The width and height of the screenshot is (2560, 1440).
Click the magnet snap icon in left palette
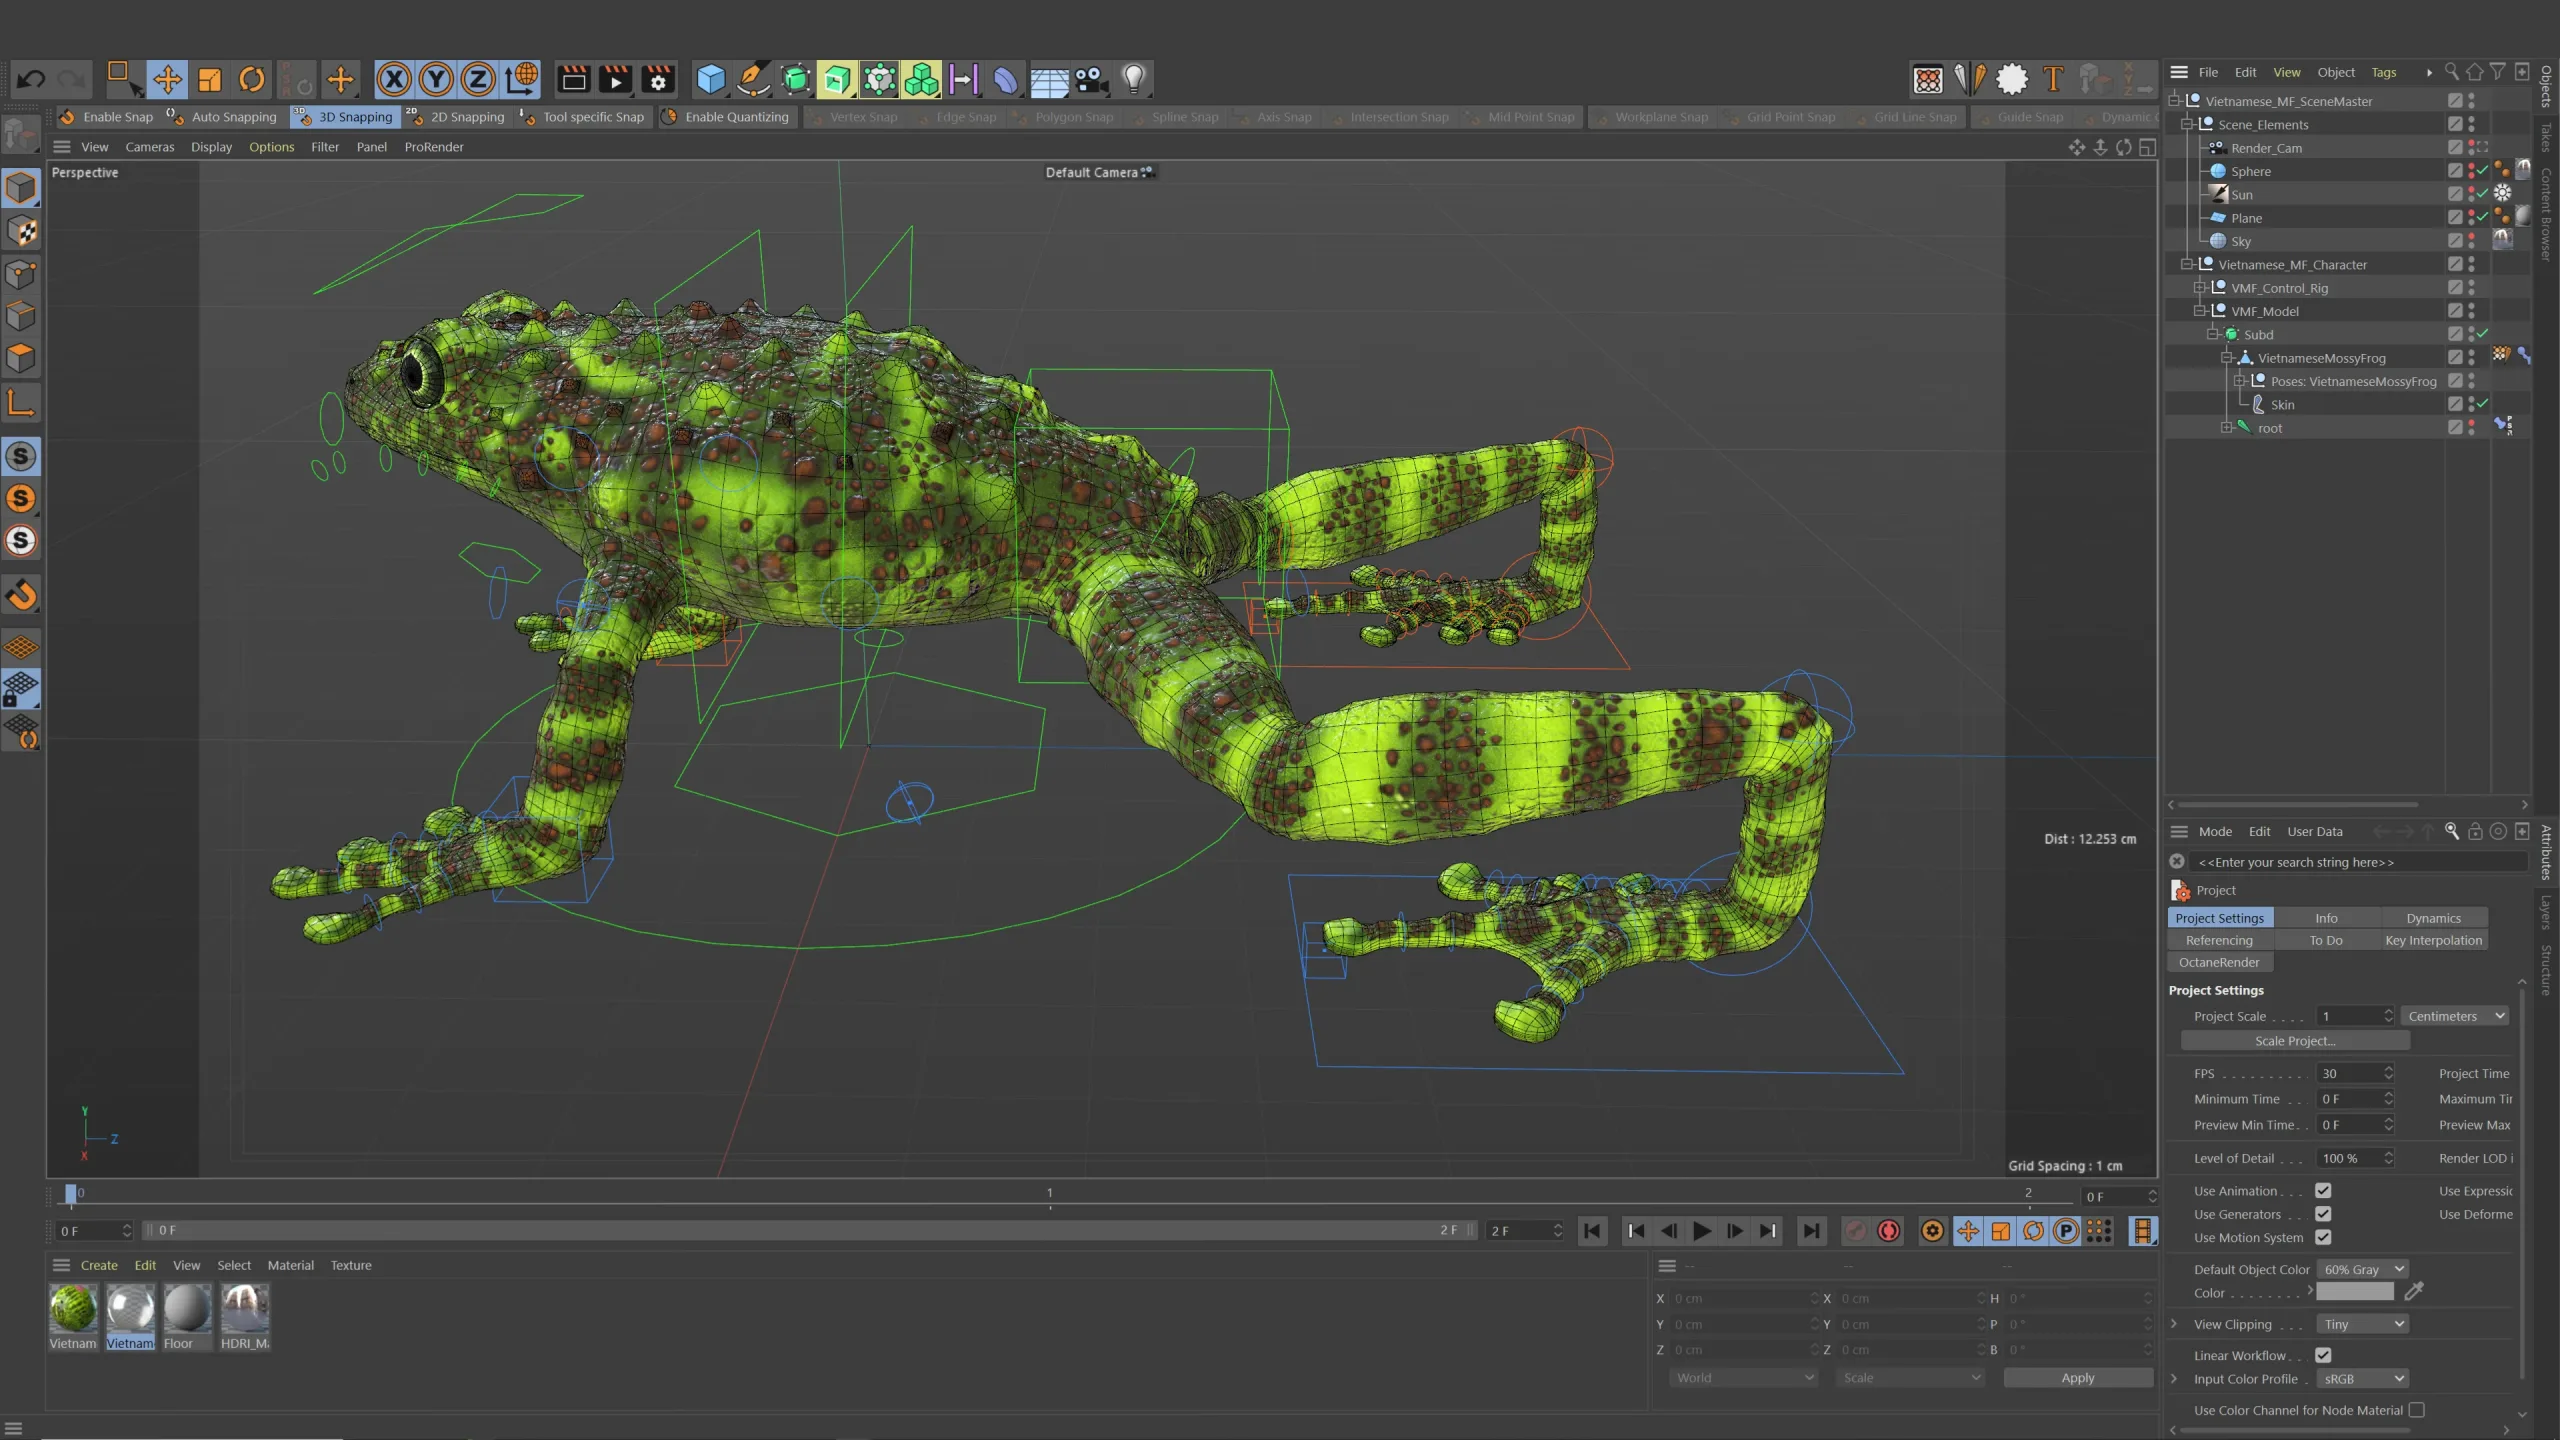pyautogui.click(x=21, y=594)
